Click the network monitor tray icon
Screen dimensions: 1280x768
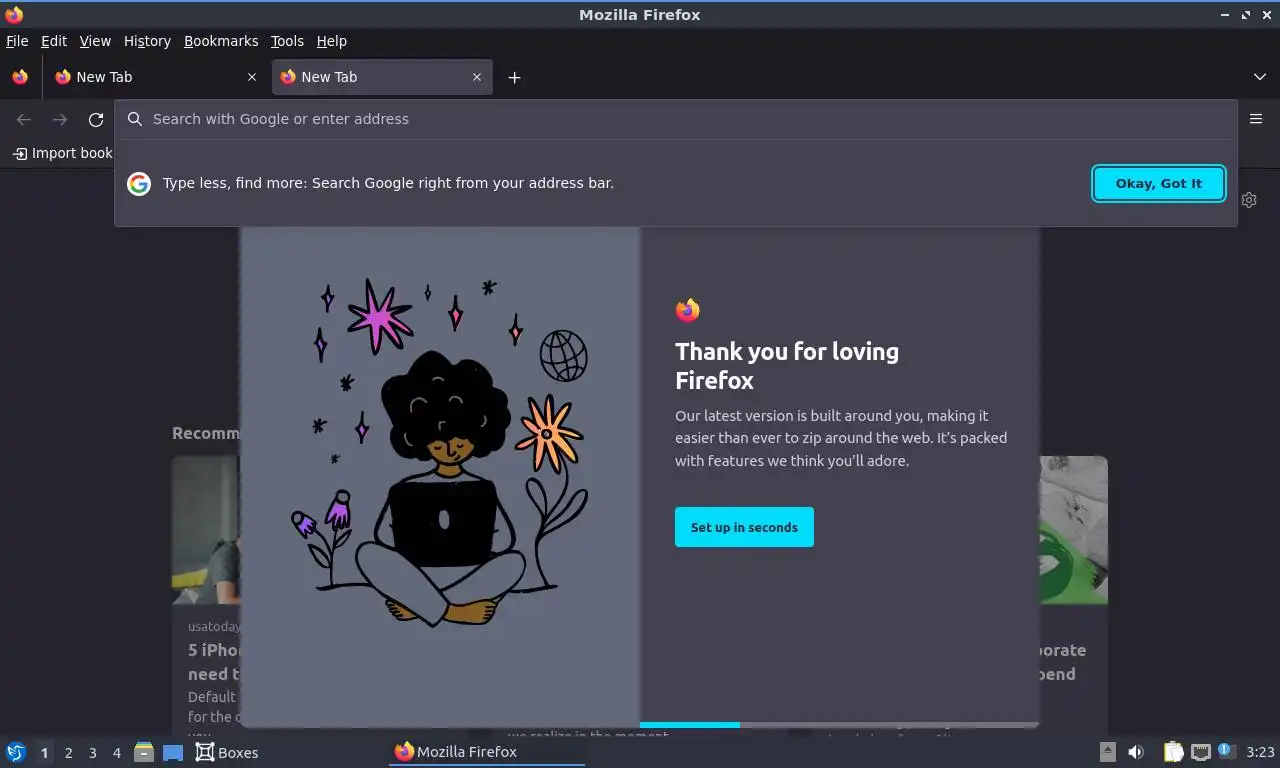(x=1201, y=752)
